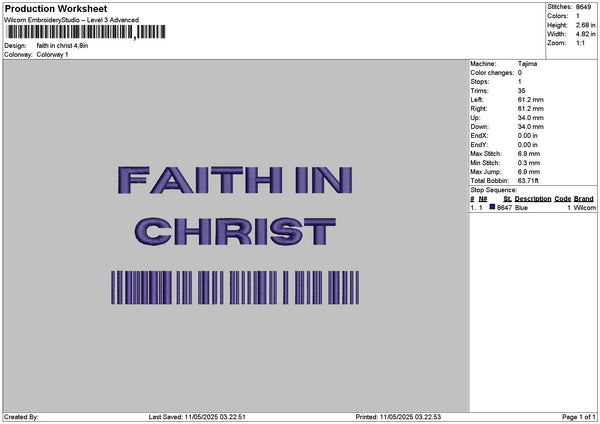Click the Printed timestamp 11/05/2025 03.22.53
The width and height of the screenshot is (600, 424).
click(410, 417)
